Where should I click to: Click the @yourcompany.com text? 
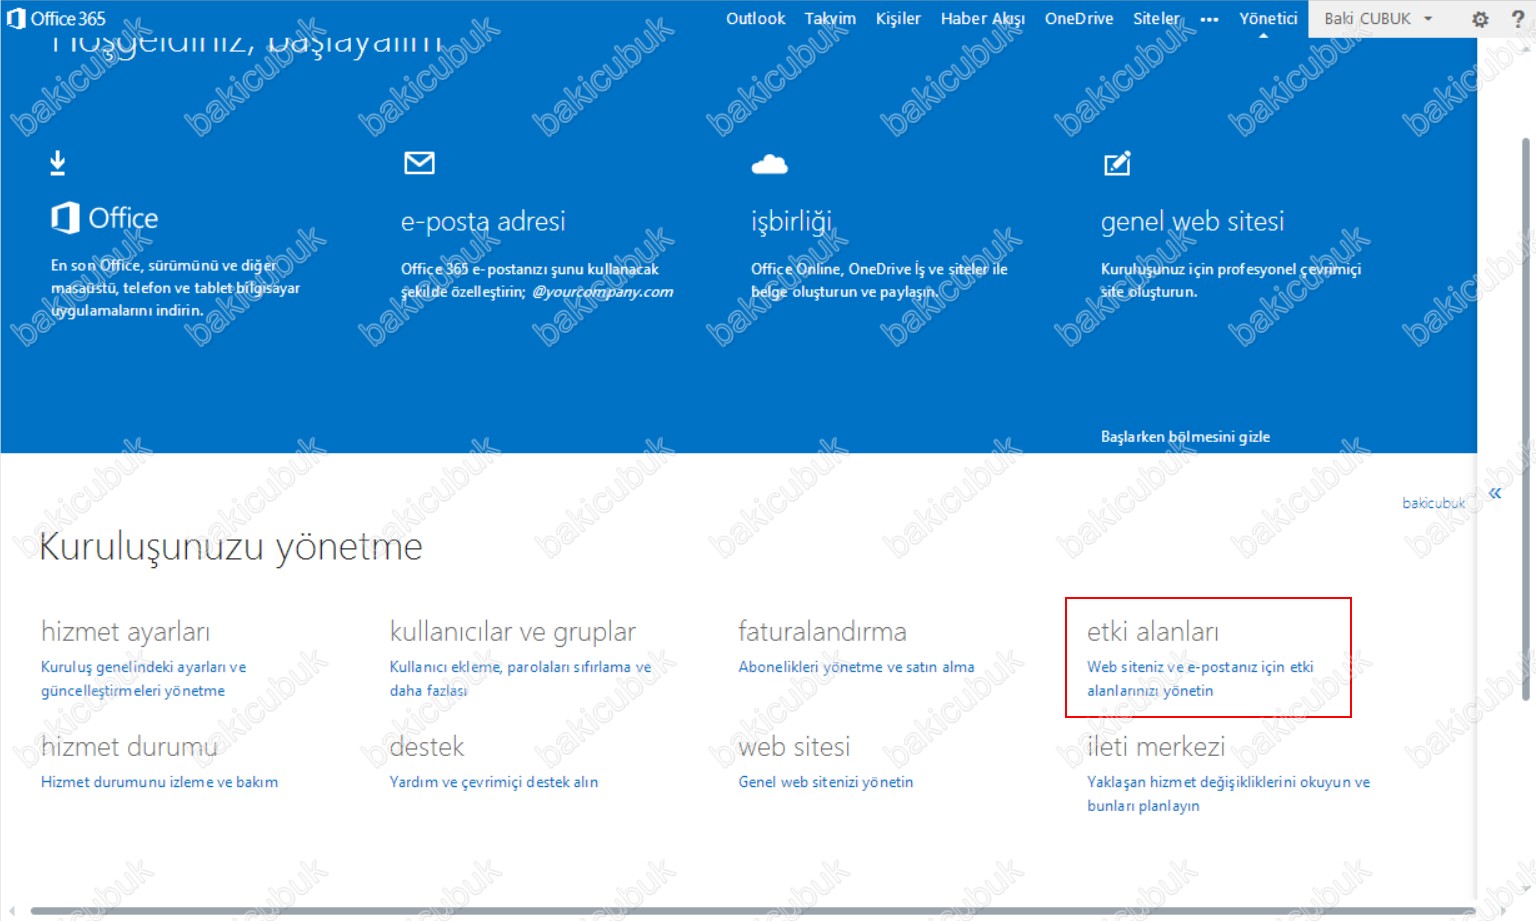[602, 292]
